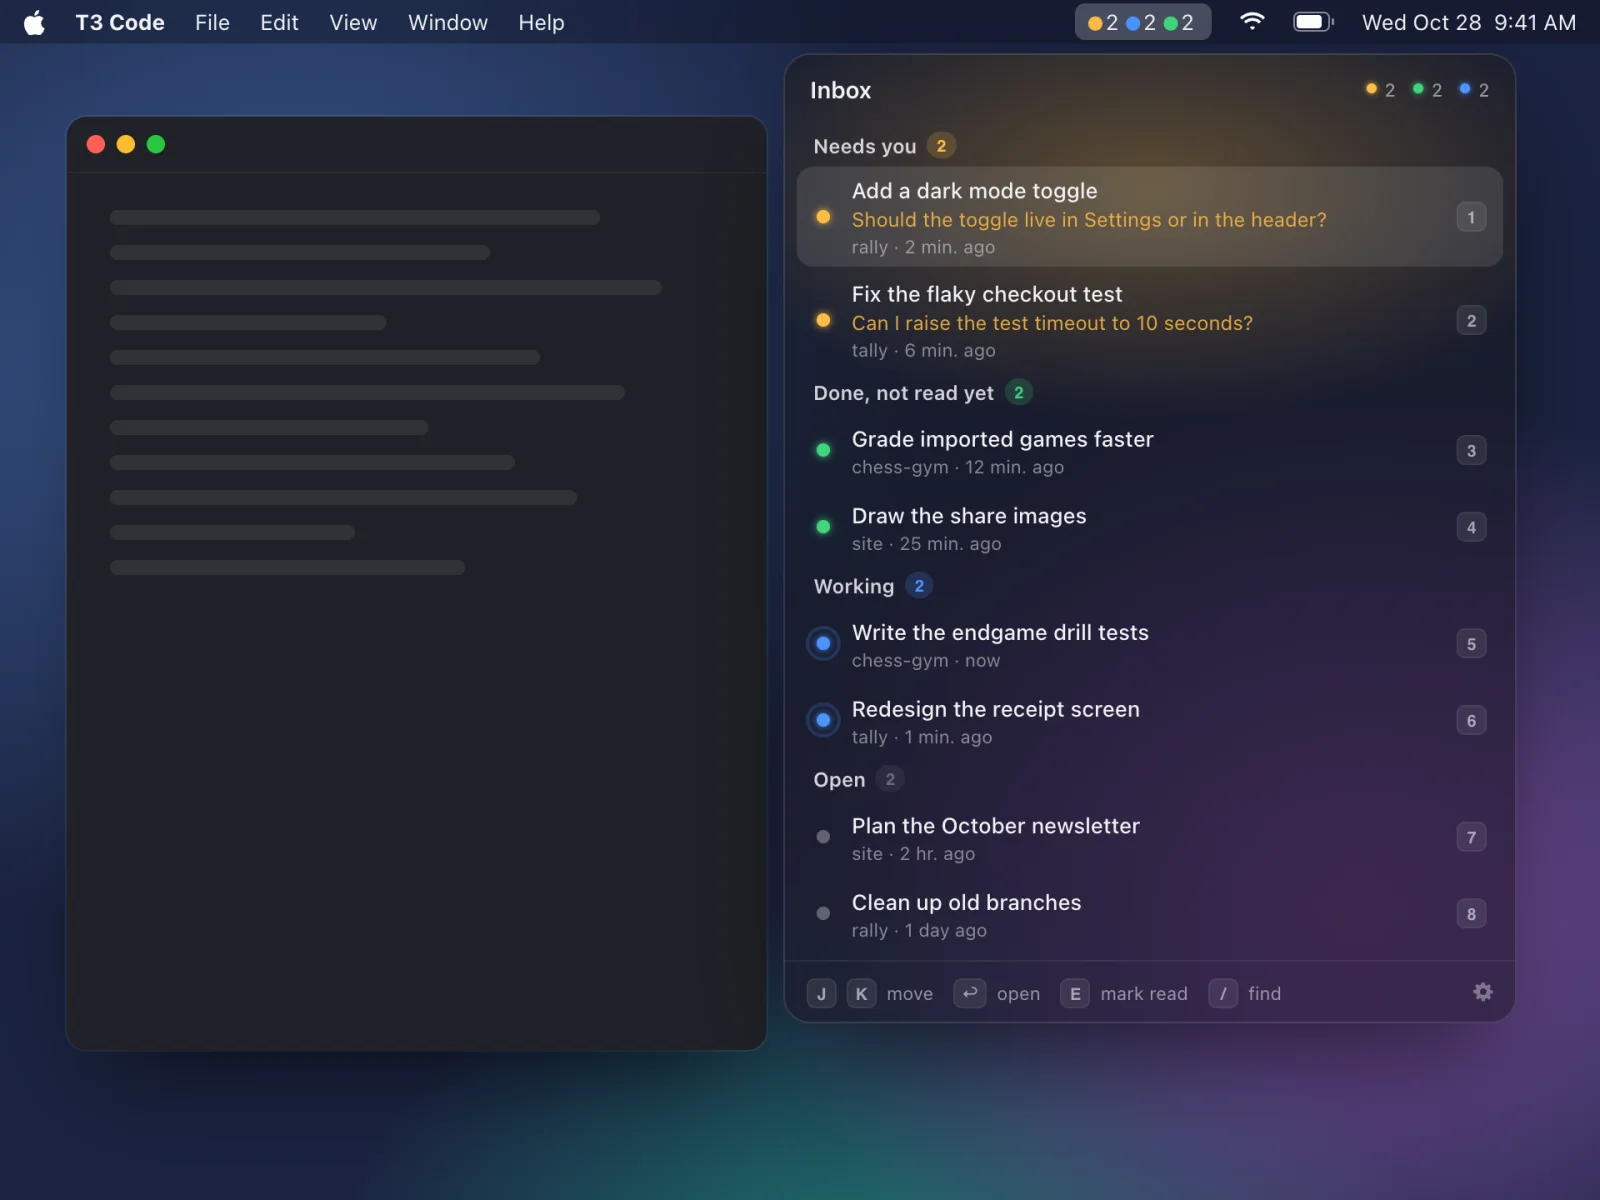
Task: Click the "Needs you" section heading
Action: [865, 146]
